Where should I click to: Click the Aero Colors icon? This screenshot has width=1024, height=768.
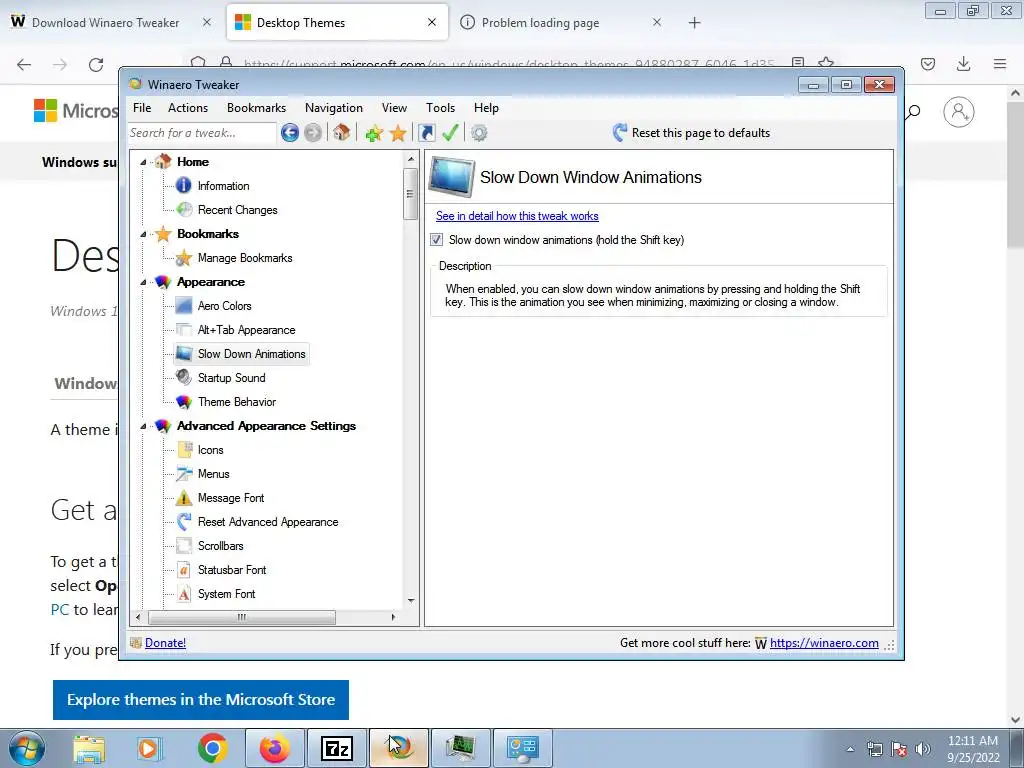click(184, 306)
